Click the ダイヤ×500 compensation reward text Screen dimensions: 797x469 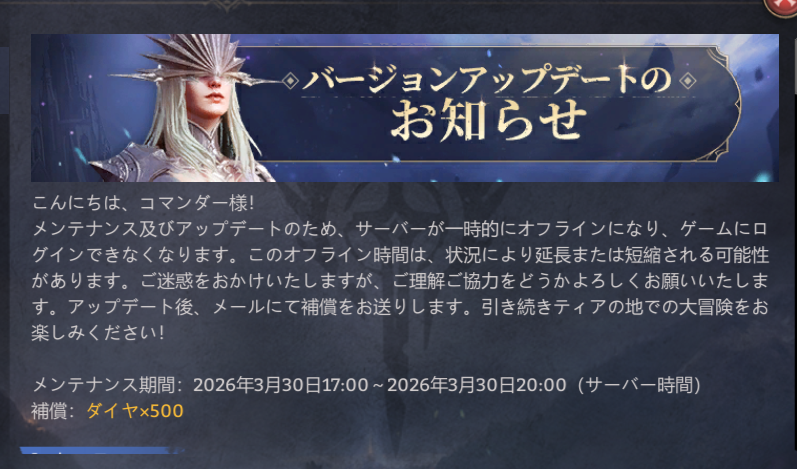click(135, 411)
